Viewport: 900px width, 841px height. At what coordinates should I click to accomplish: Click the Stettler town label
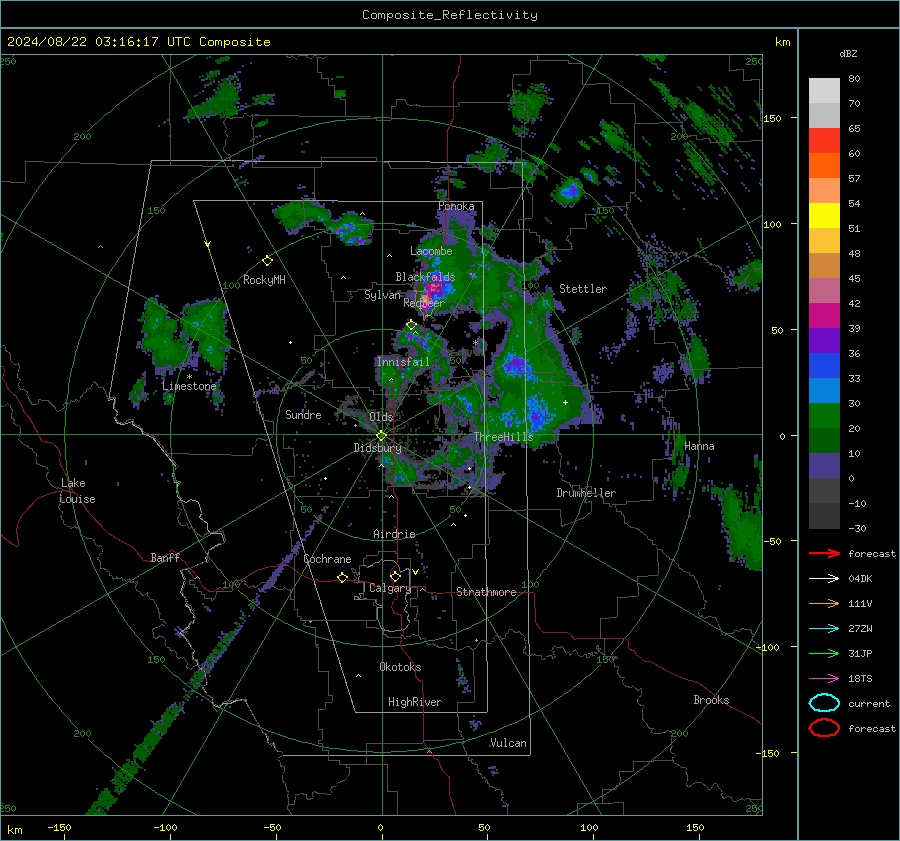(583, 289)
